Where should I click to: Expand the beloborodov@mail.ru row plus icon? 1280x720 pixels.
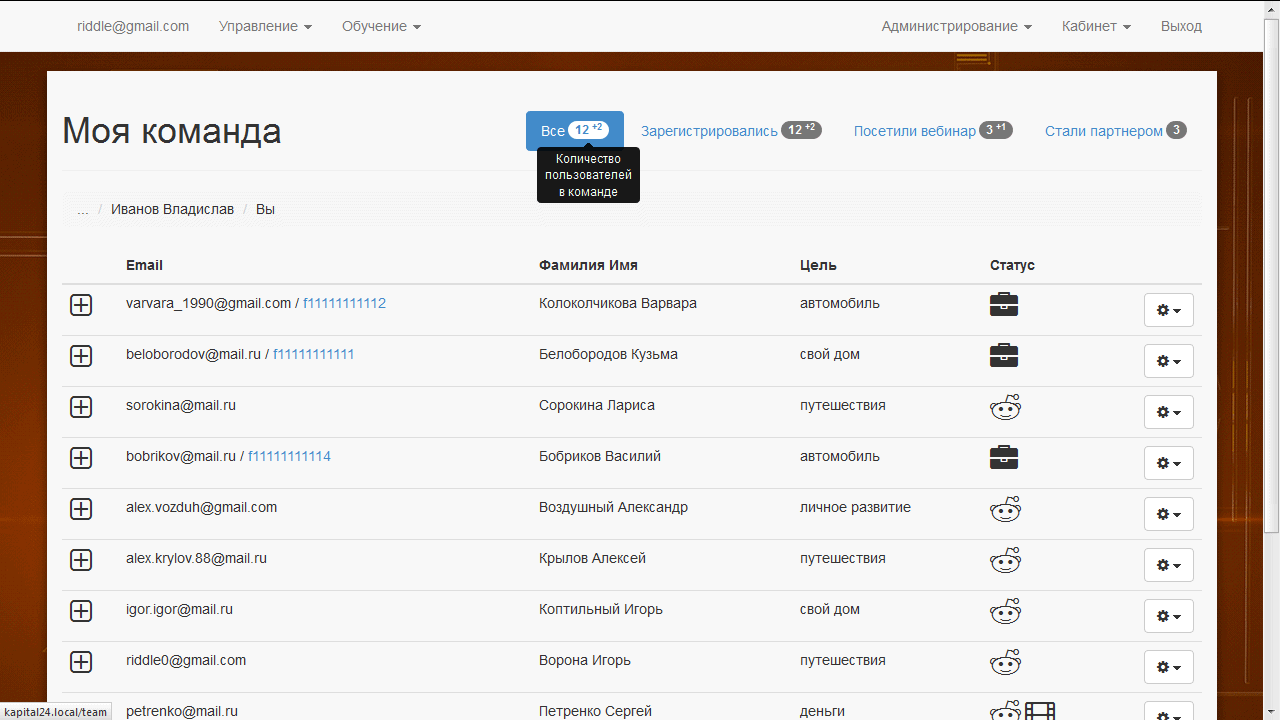pyautogui.click(x=81, y=356)
